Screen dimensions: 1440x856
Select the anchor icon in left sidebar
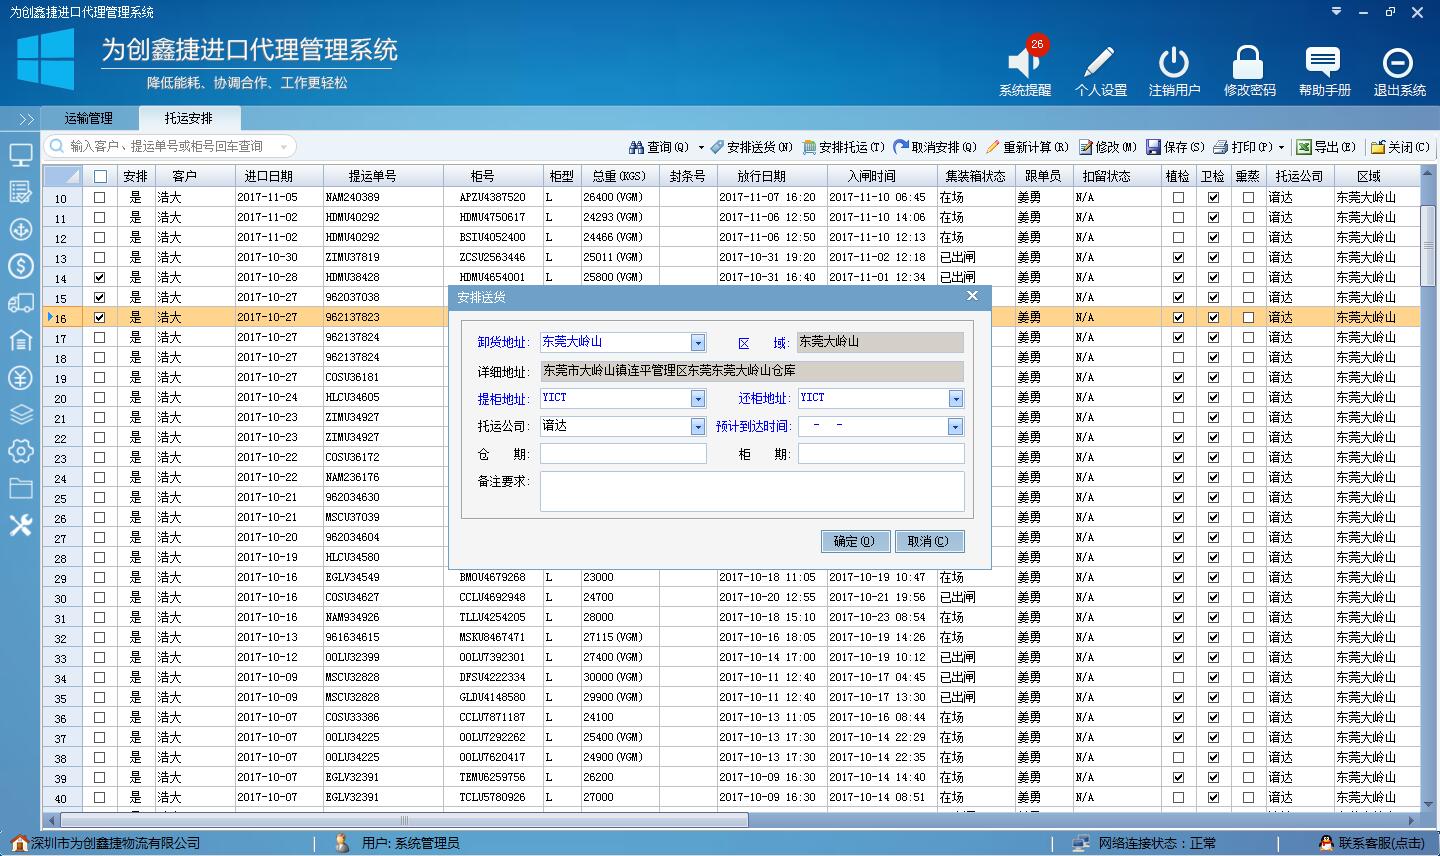(20, 229)
